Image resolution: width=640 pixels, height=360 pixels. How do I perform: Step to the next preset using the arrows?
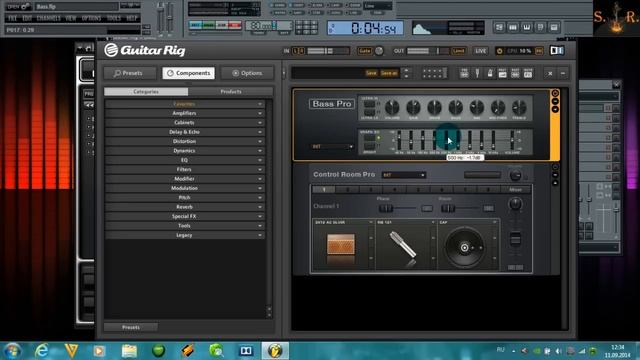(406, 76)
